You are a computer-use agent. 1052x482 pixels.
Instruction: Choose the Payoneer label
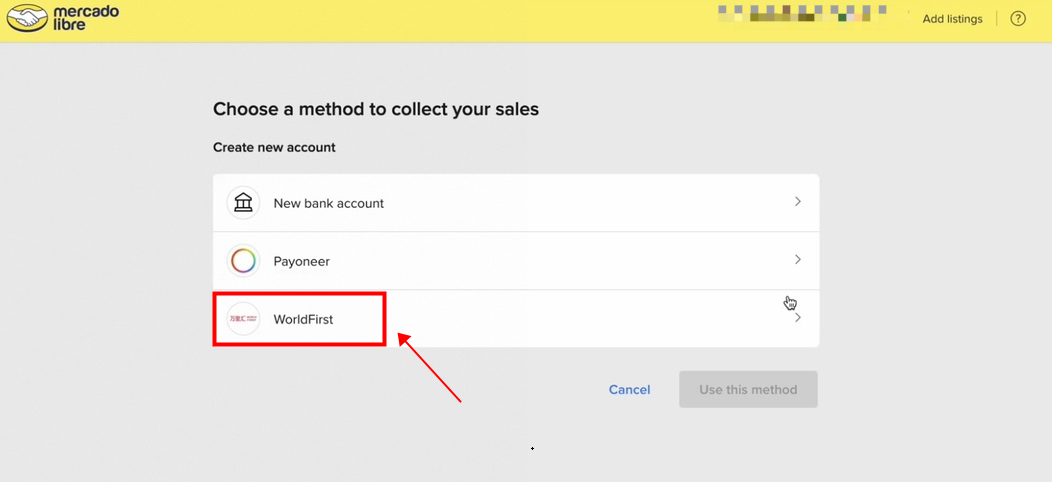[x=301, y=261]
